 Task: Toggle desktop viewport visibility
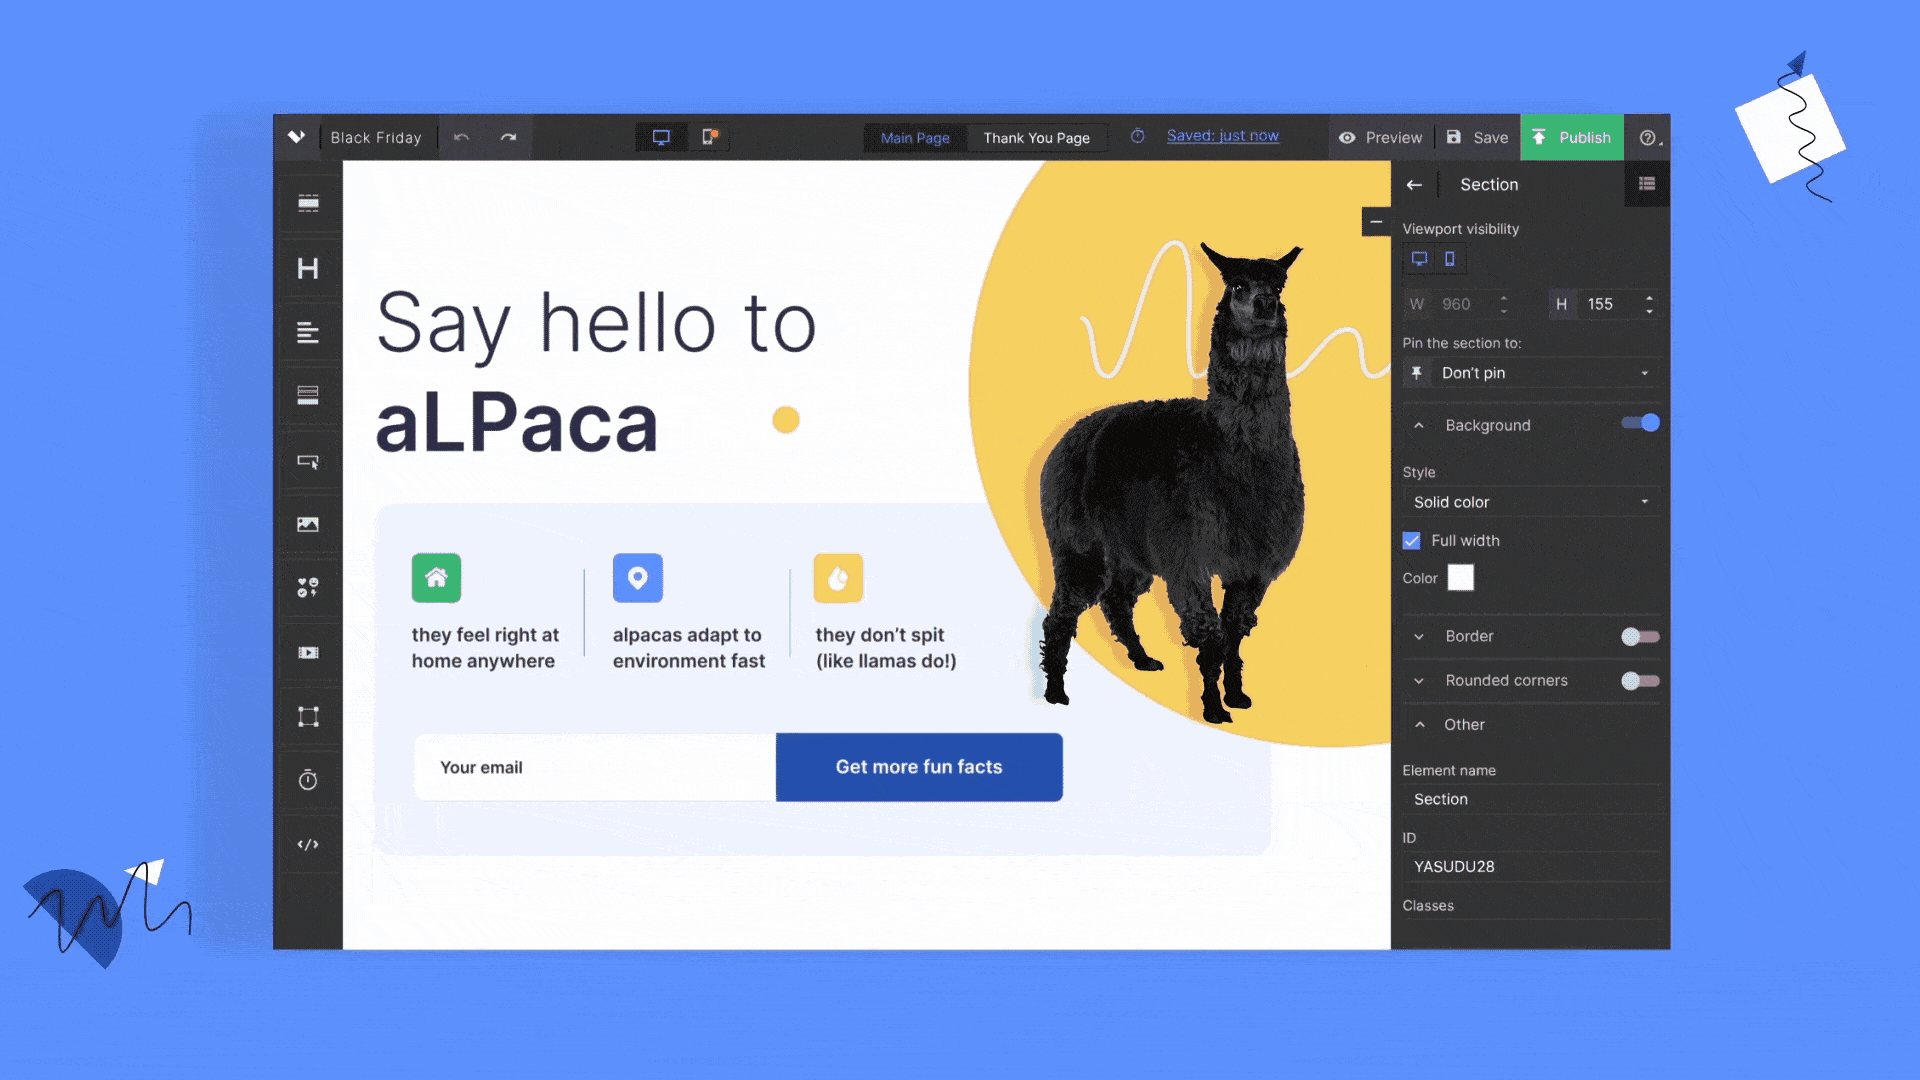point(1419,259)
